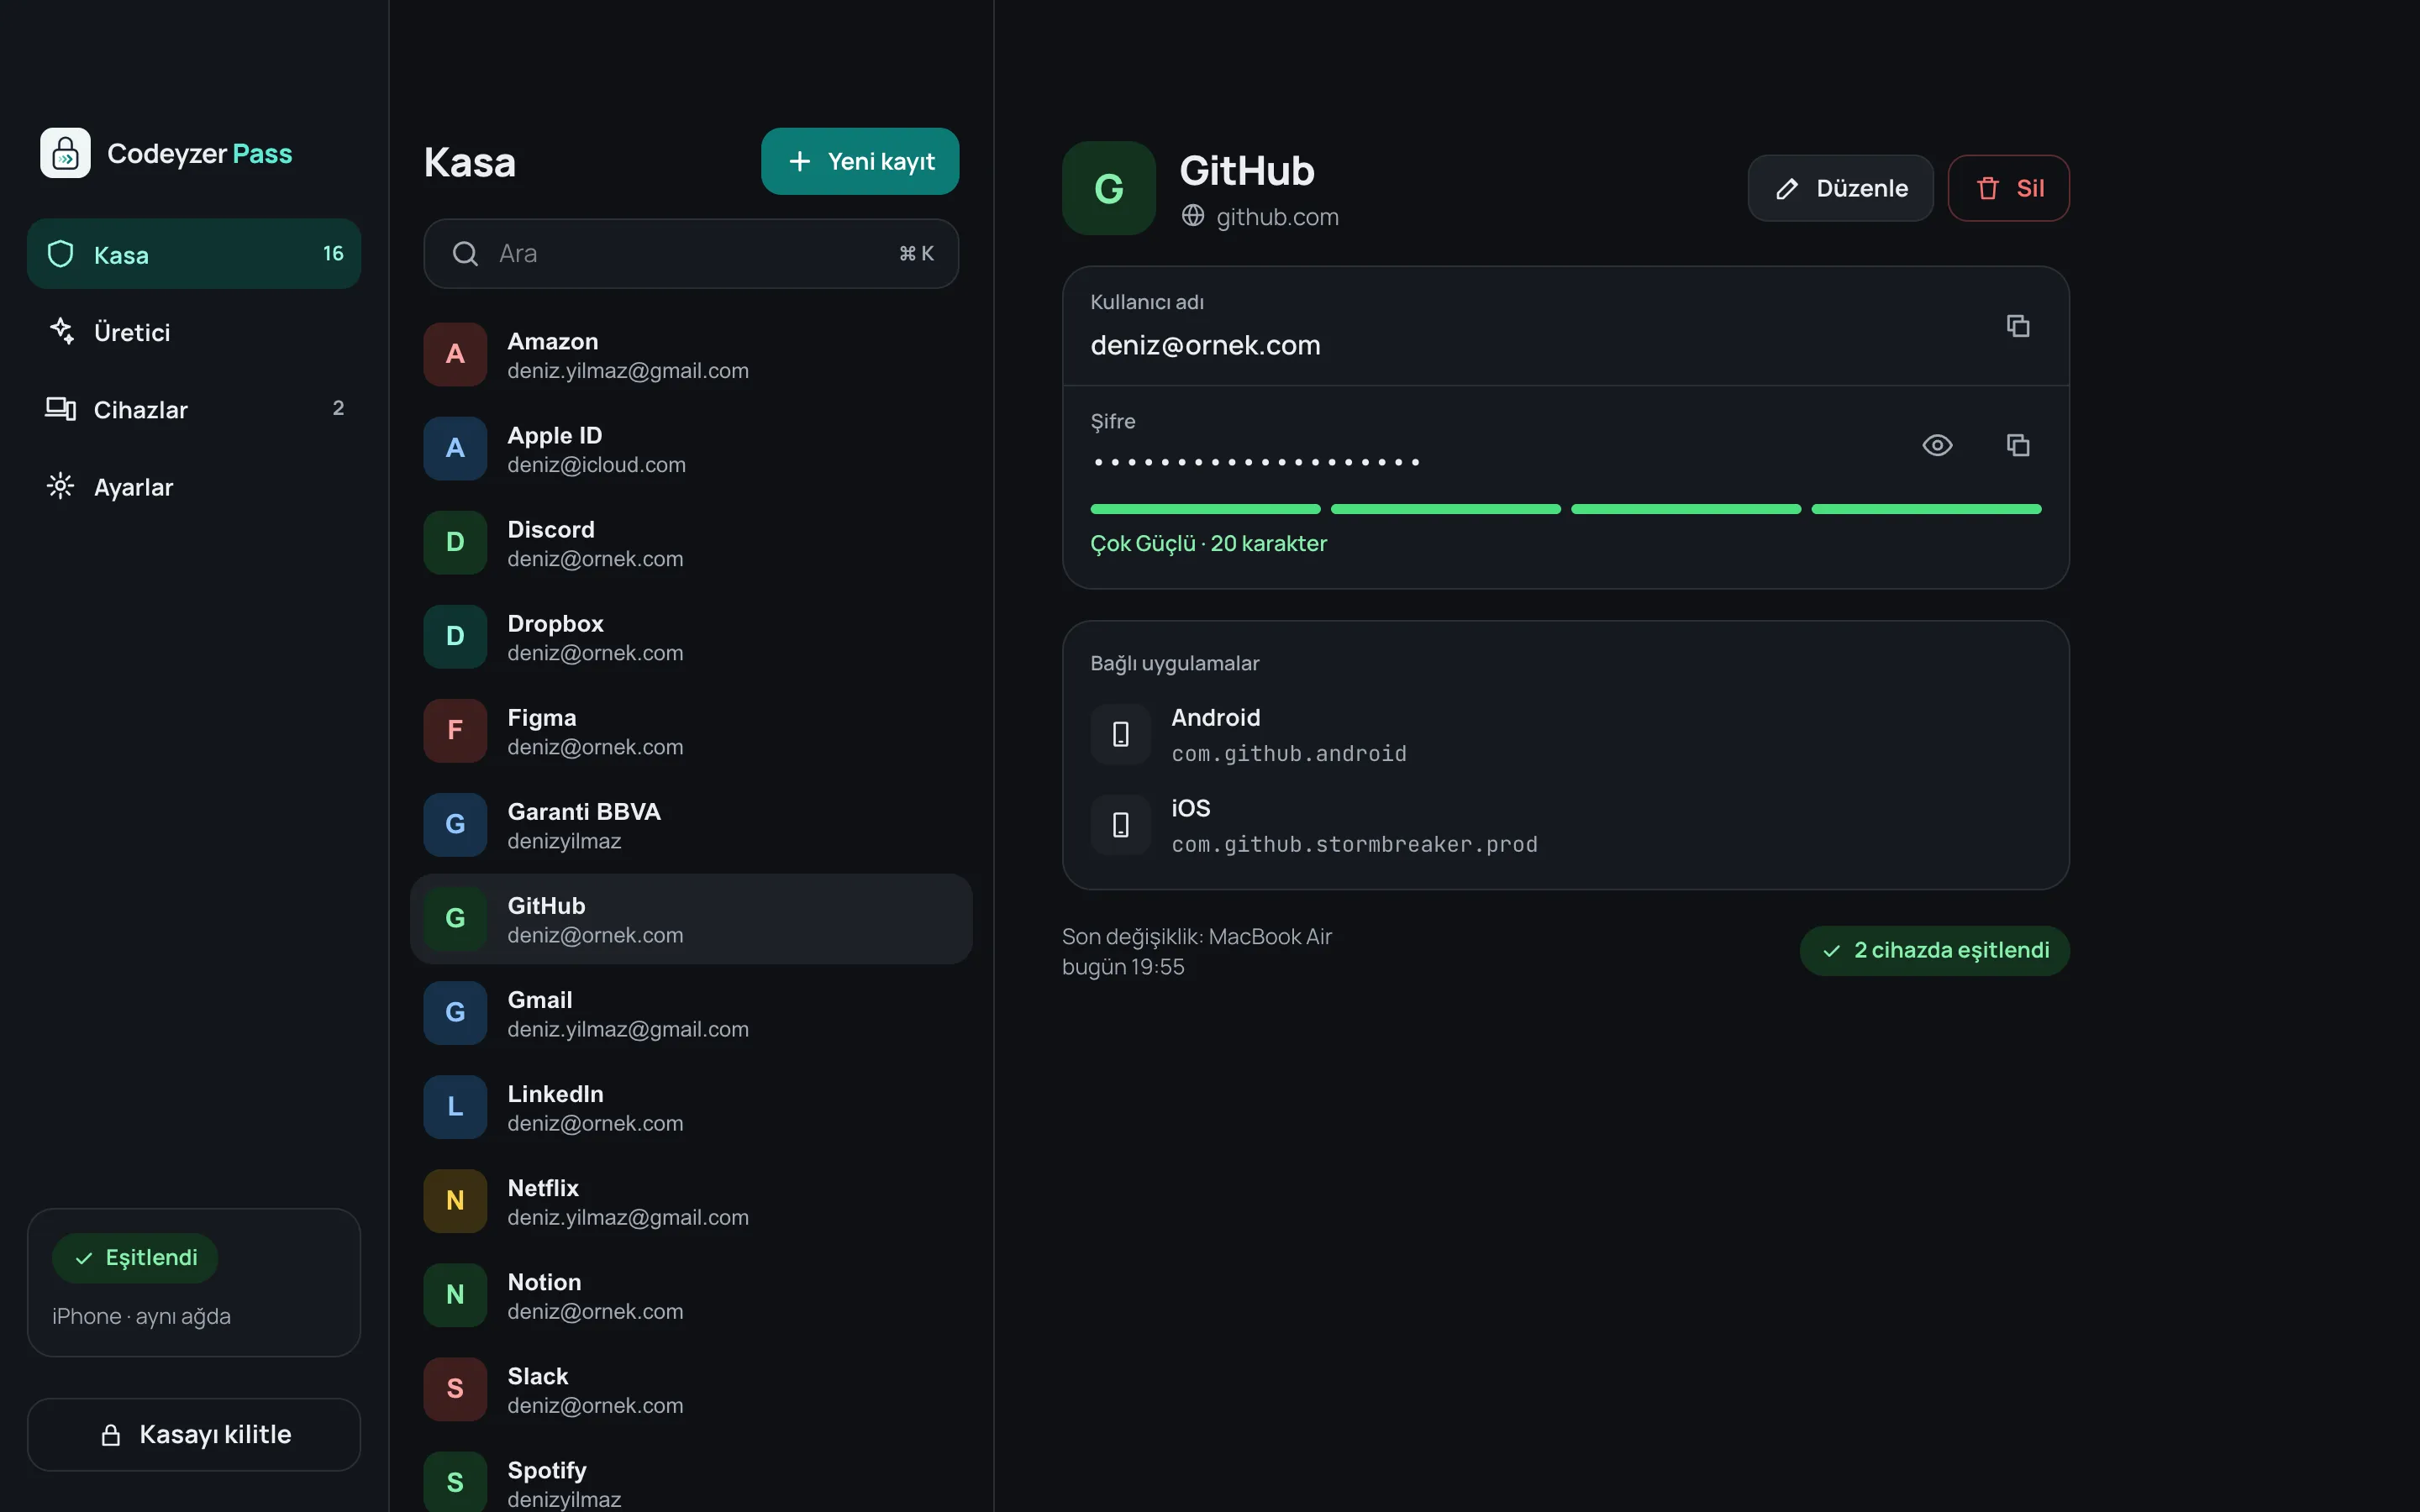Image resolution: width=2420 pixels, height=1512 pixels.
Task: Click the Codeyzer Pass logo icon
Action: (x=65, y=153)
